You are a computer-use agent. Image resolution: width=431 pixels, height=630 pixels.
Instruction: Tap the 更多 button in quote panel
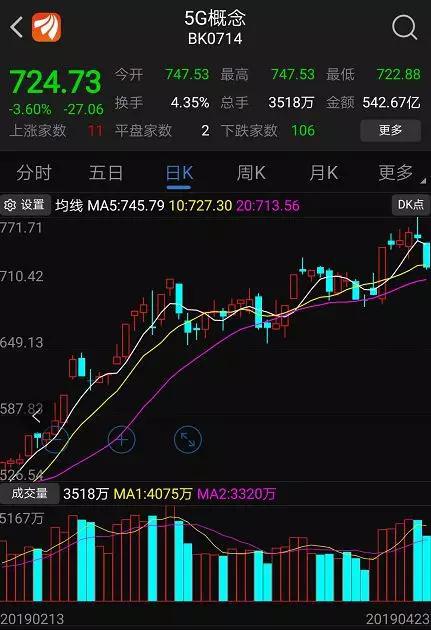pos(390,130)
